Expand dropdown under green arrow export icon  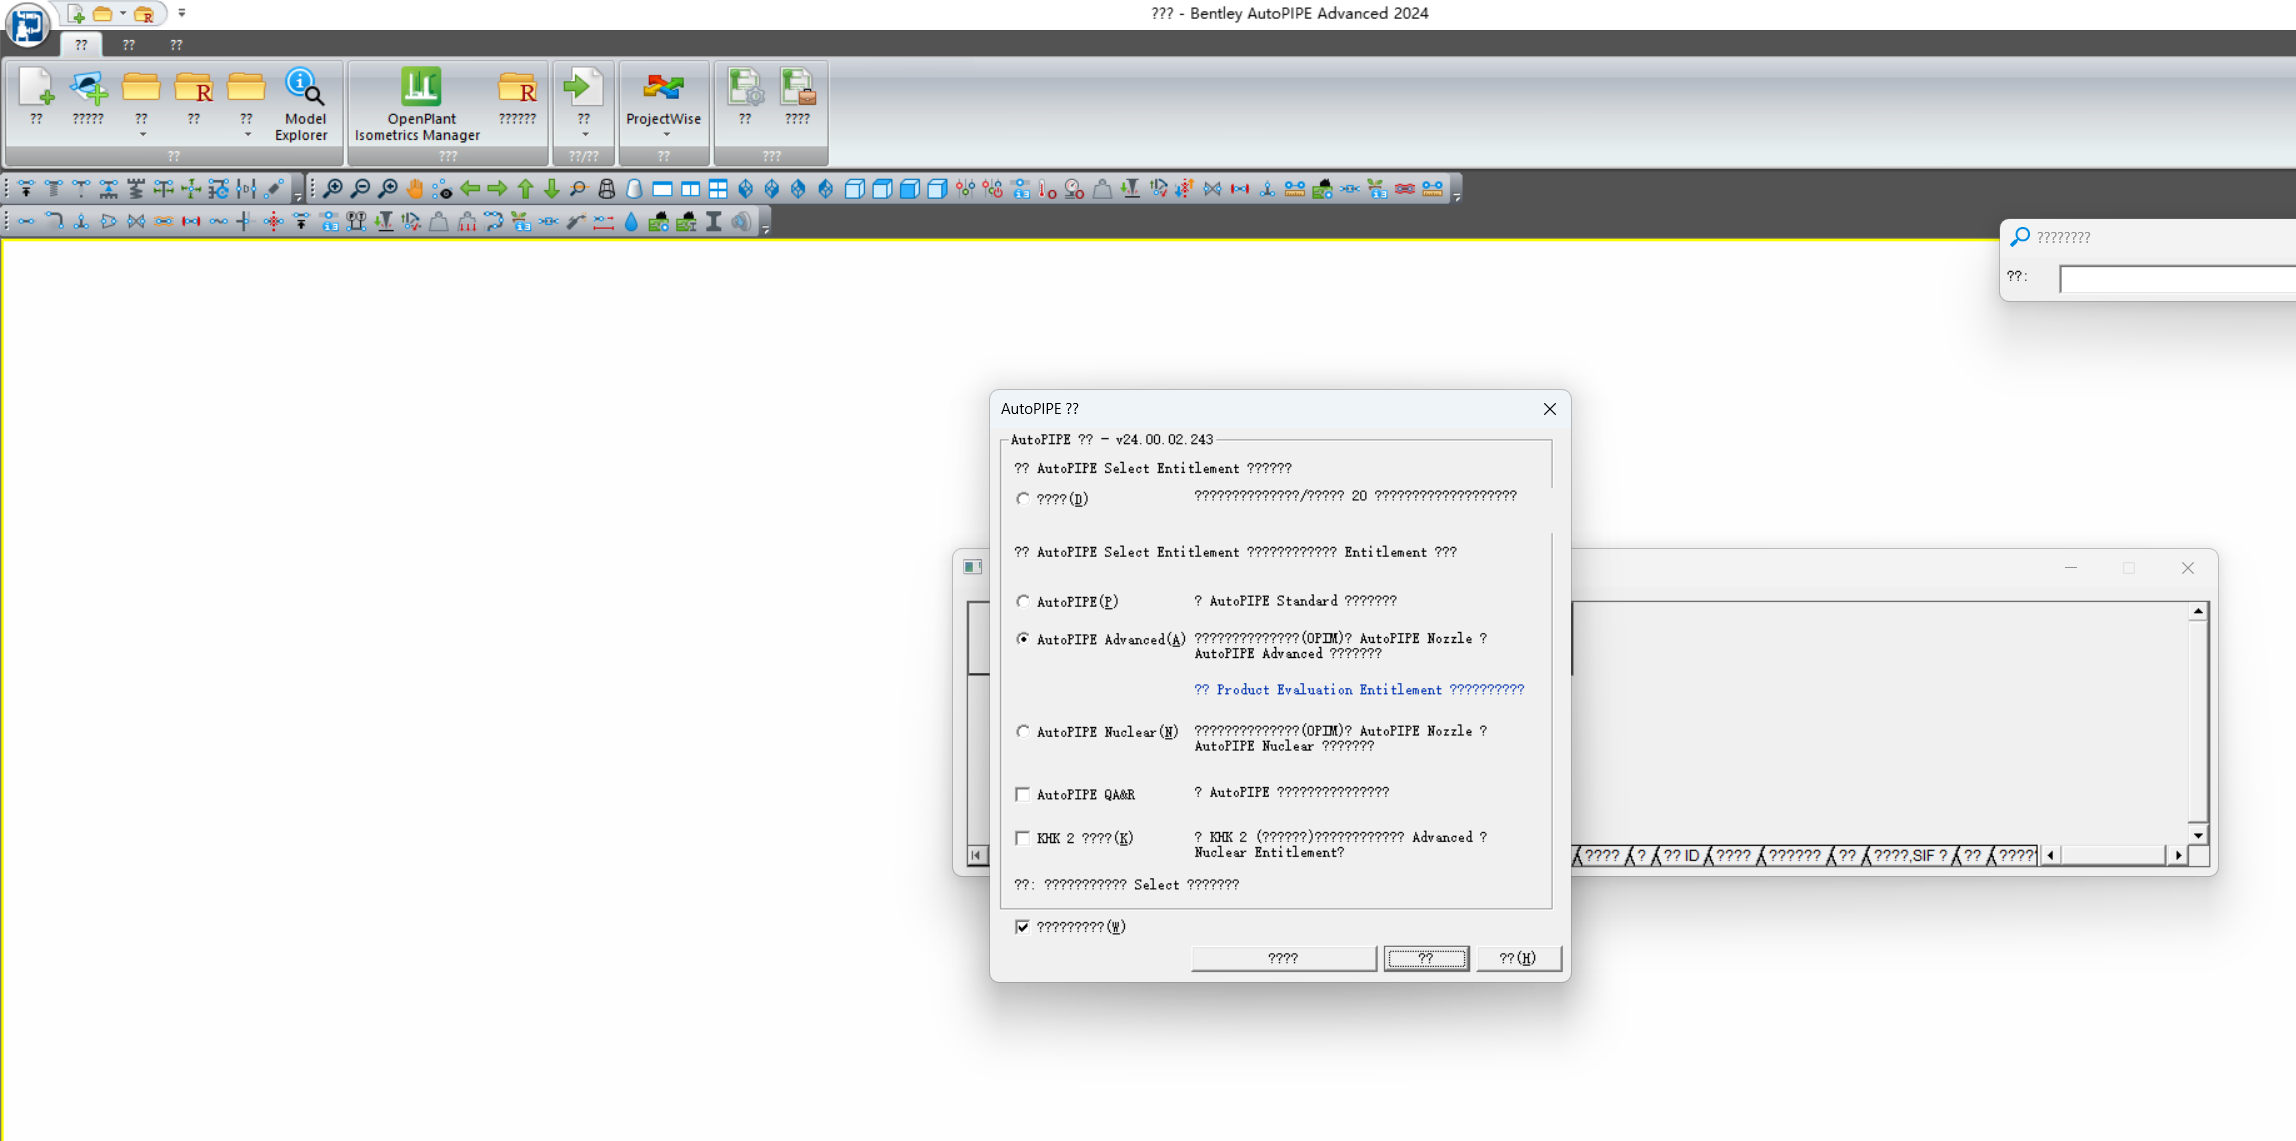[585, 135]
